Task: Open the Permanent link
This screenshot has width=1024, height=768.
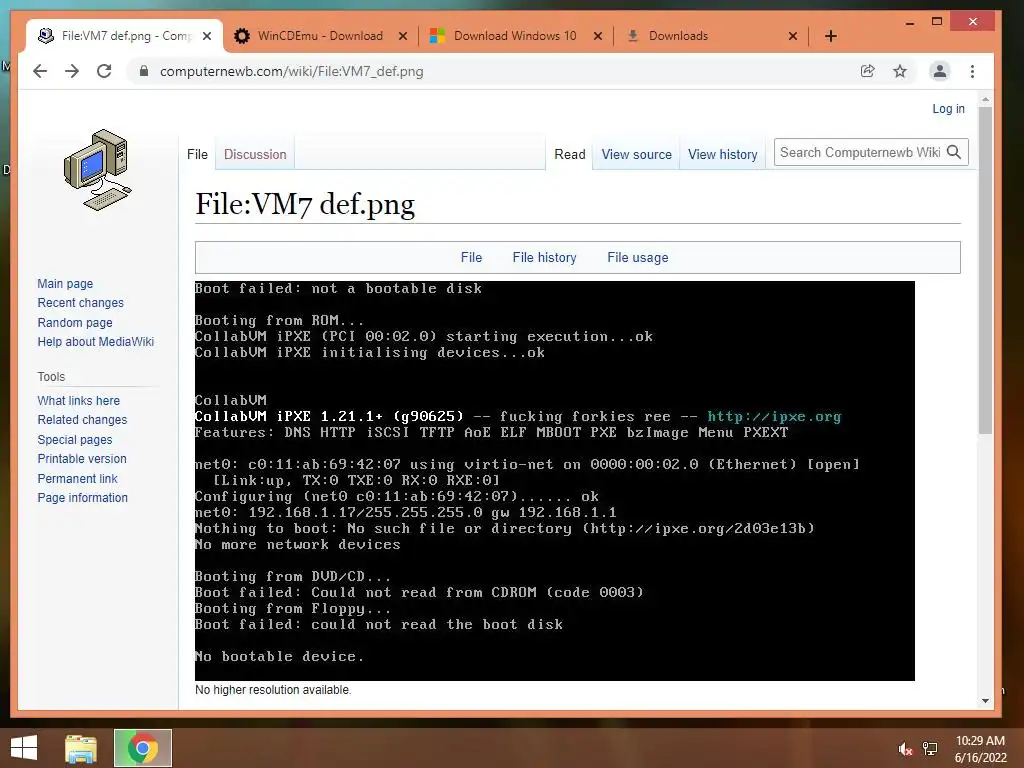Action: 77,478
